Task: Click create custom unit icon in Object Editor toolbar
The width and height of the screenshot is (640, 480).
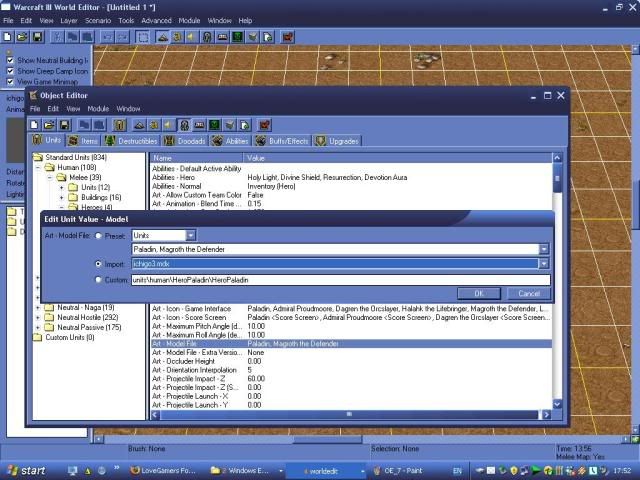Action: click(x=119, y=125)
